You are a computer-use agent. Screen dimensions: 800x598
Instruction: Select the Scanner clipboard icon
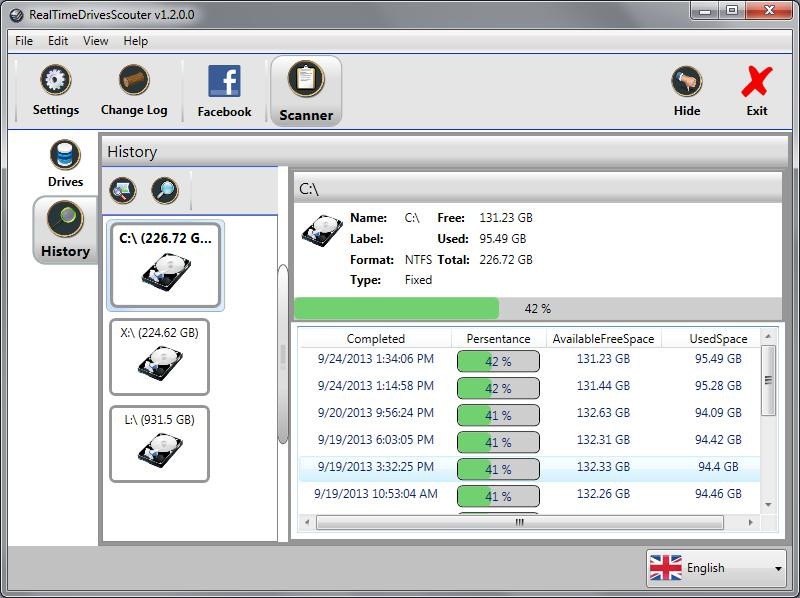coord(306,79)
